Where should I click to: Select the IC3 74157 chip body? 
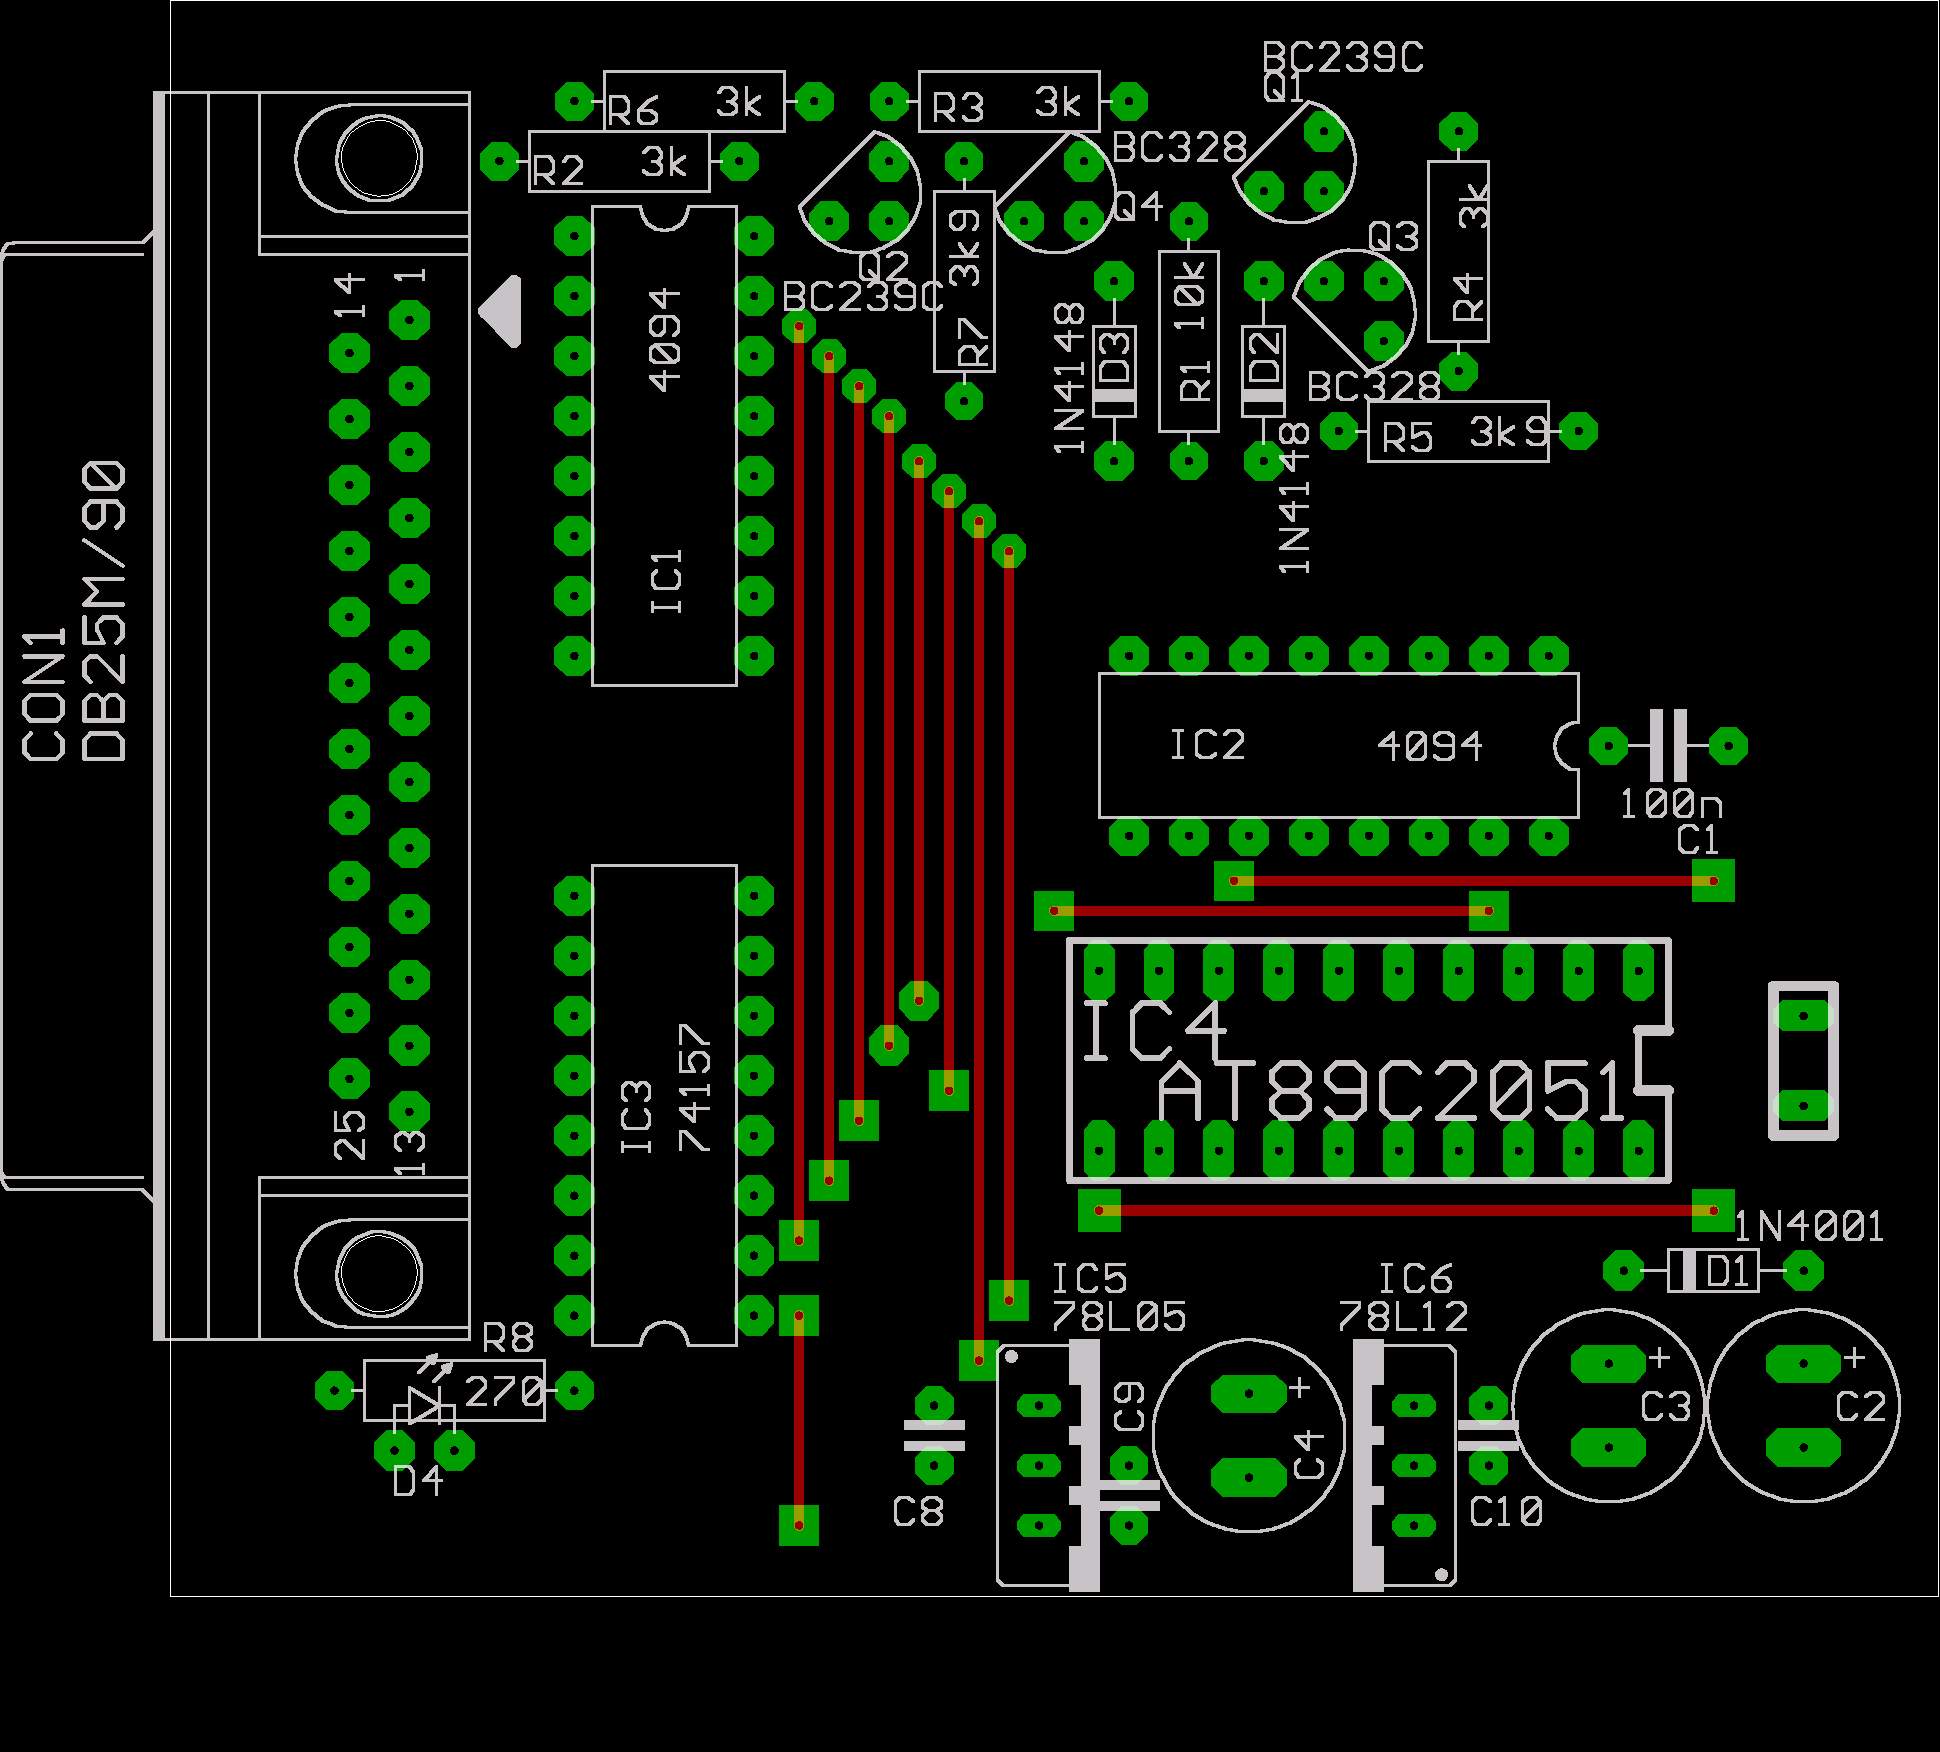click(664, 1105)
